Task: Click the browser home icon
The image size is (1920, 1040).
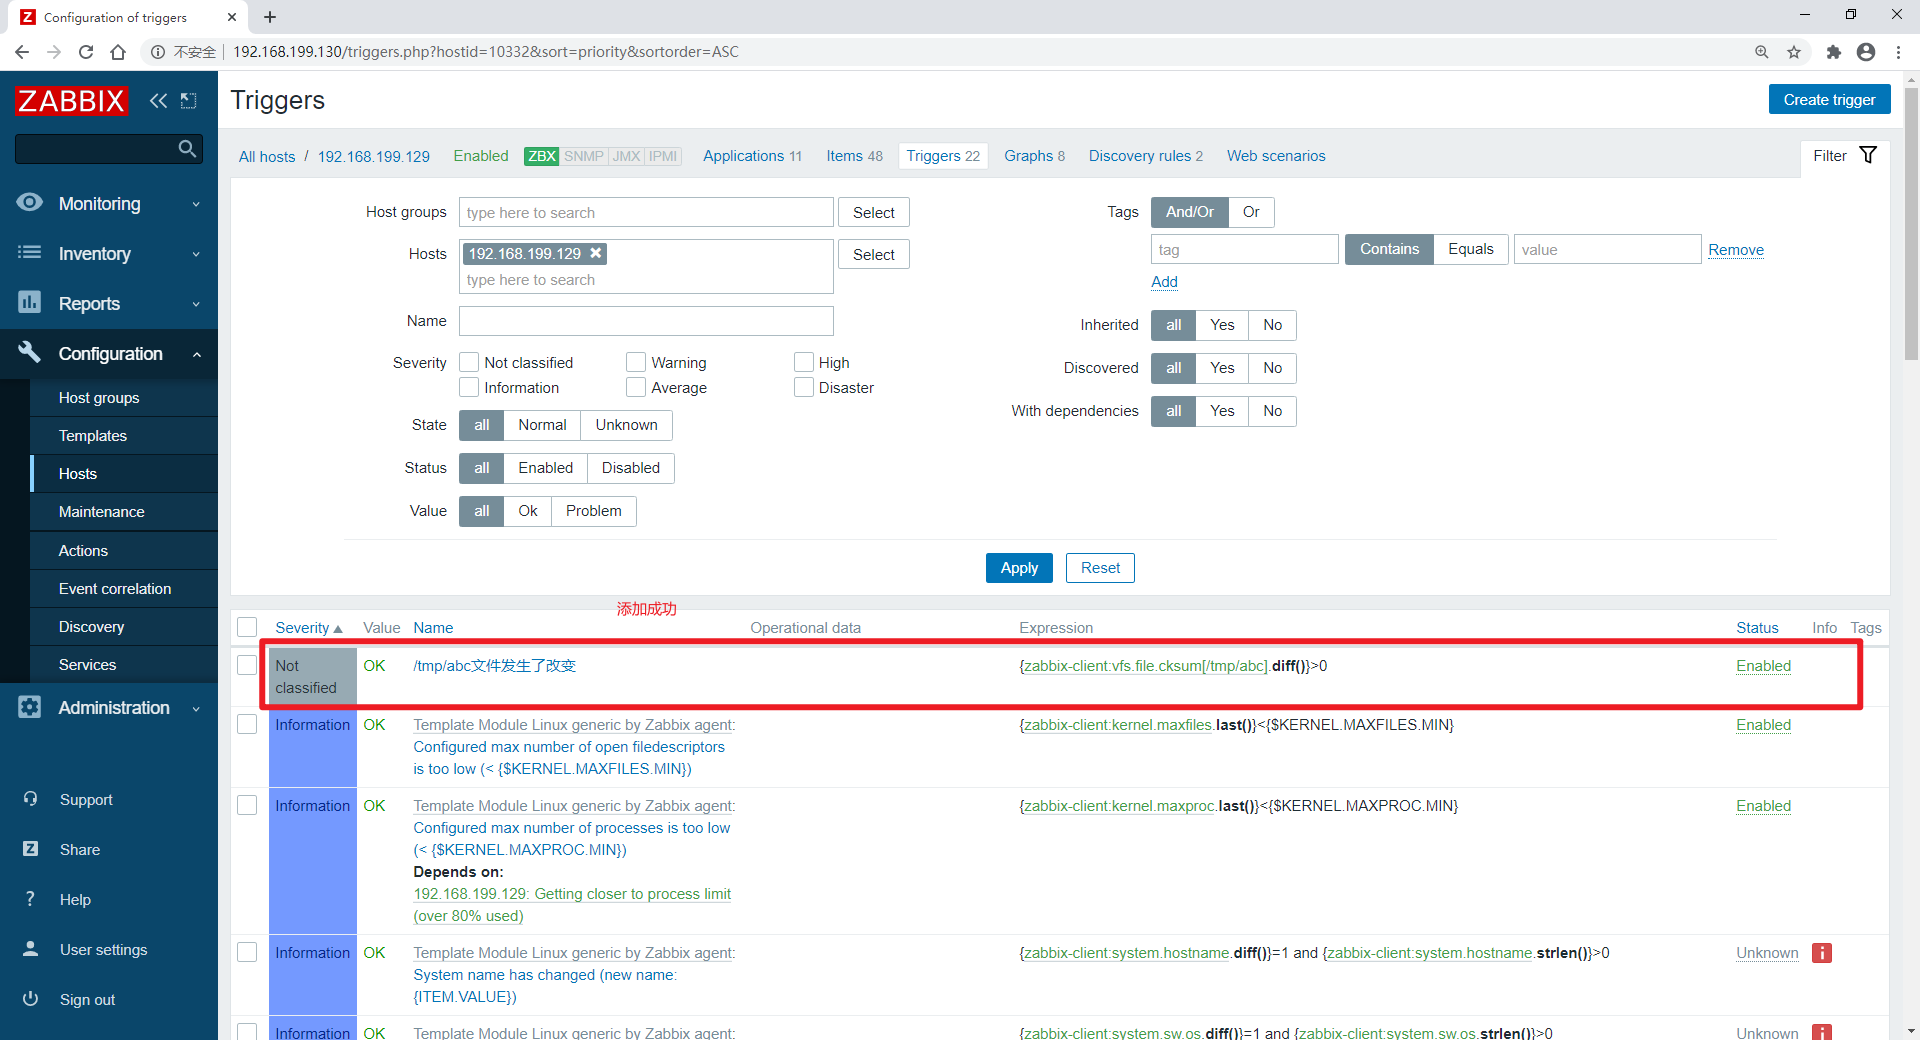Action: point(118,52)
